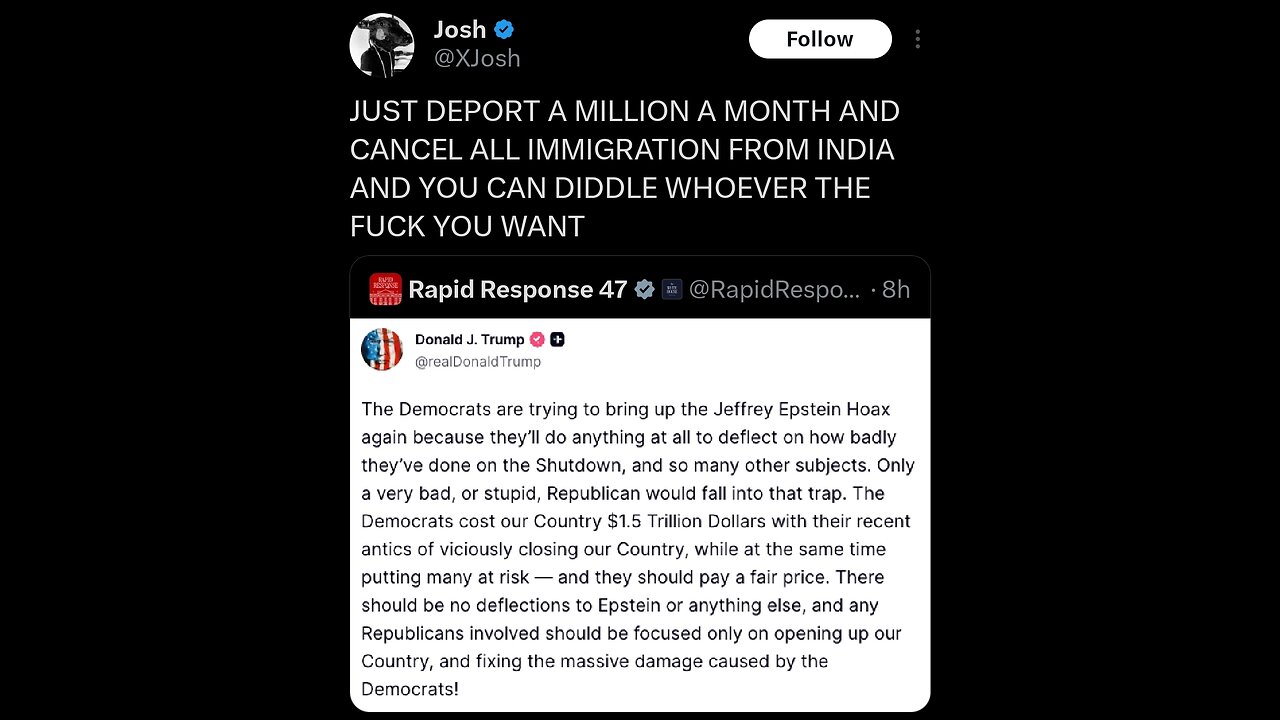Viewport: 1280px width, 720px height.
Task: Open the @realDonaldTrump handle
Action: click(x=477, y=361)
